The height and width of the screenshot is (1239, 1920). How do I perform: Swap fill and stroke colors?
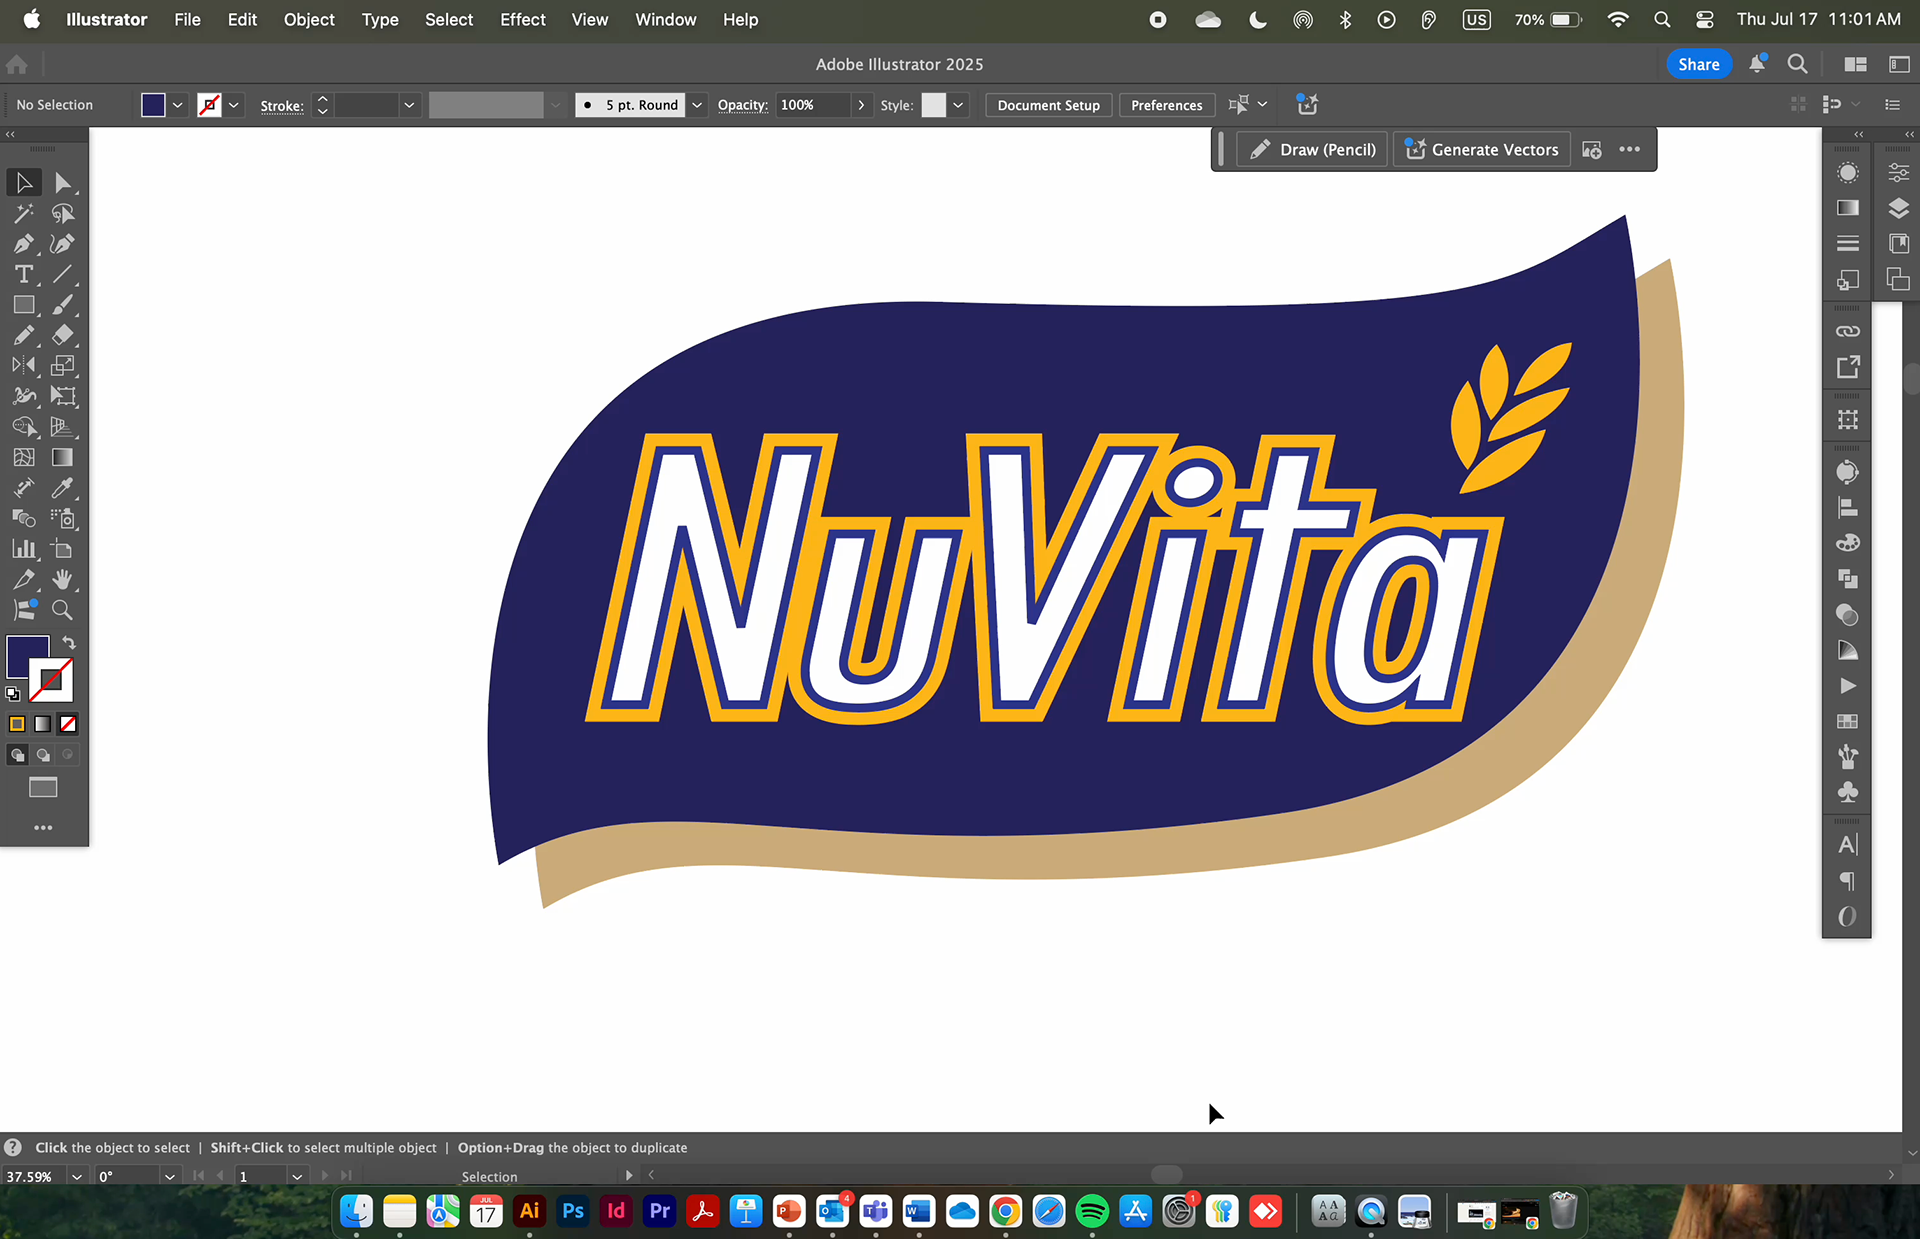click(x=69, y=643)
